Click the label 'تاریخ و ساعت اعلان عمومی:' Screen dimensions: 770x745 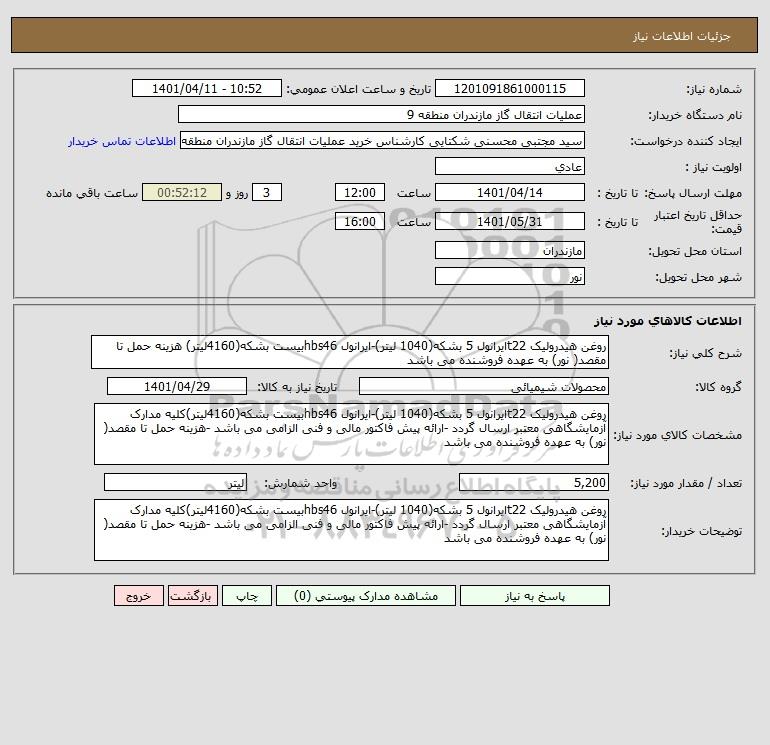tap(358, 89)
